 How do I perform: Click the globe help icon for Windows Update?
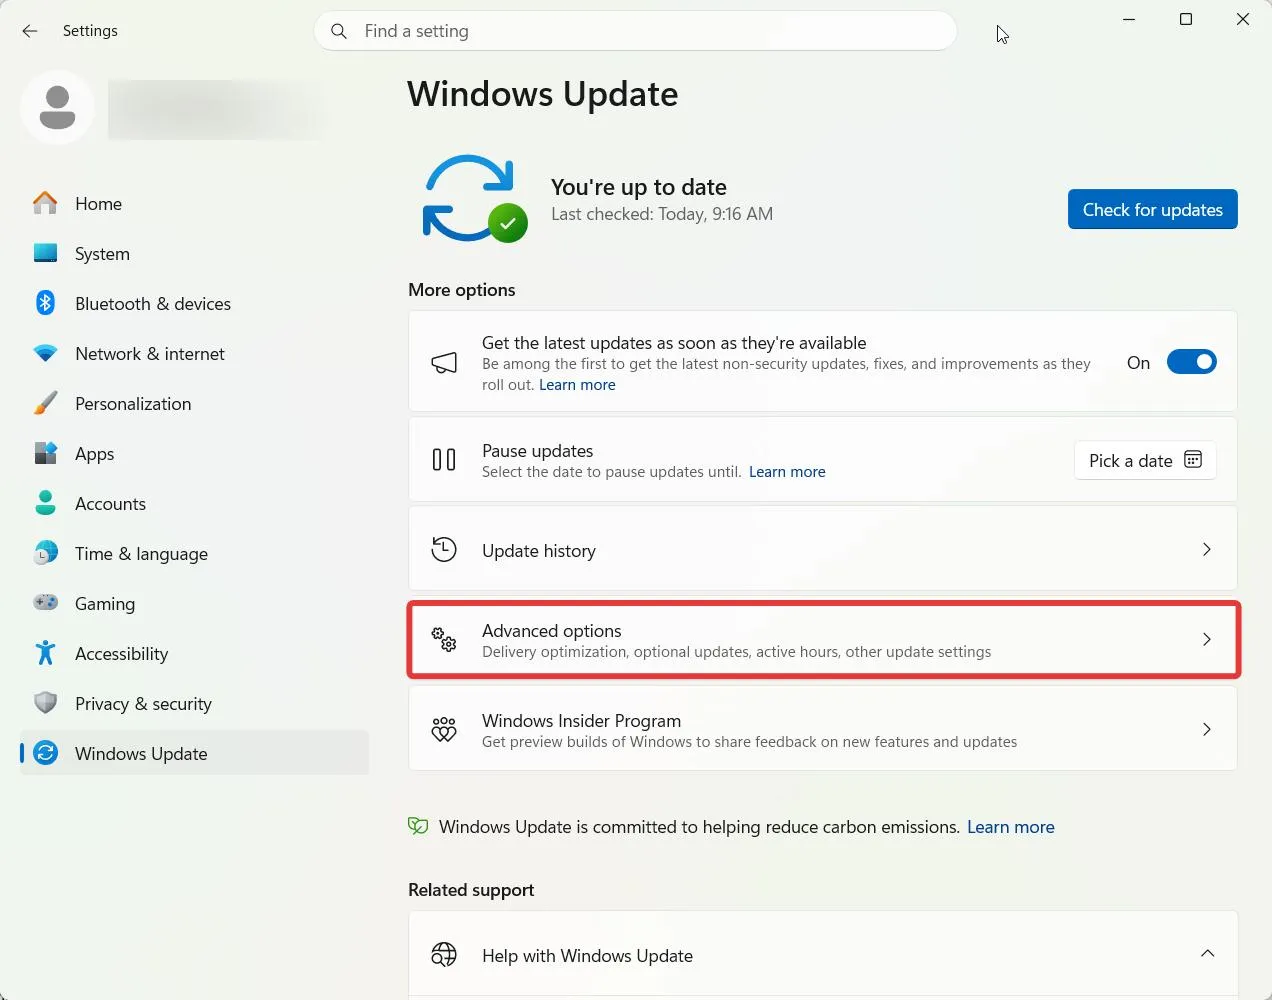[x=444, y=954]
